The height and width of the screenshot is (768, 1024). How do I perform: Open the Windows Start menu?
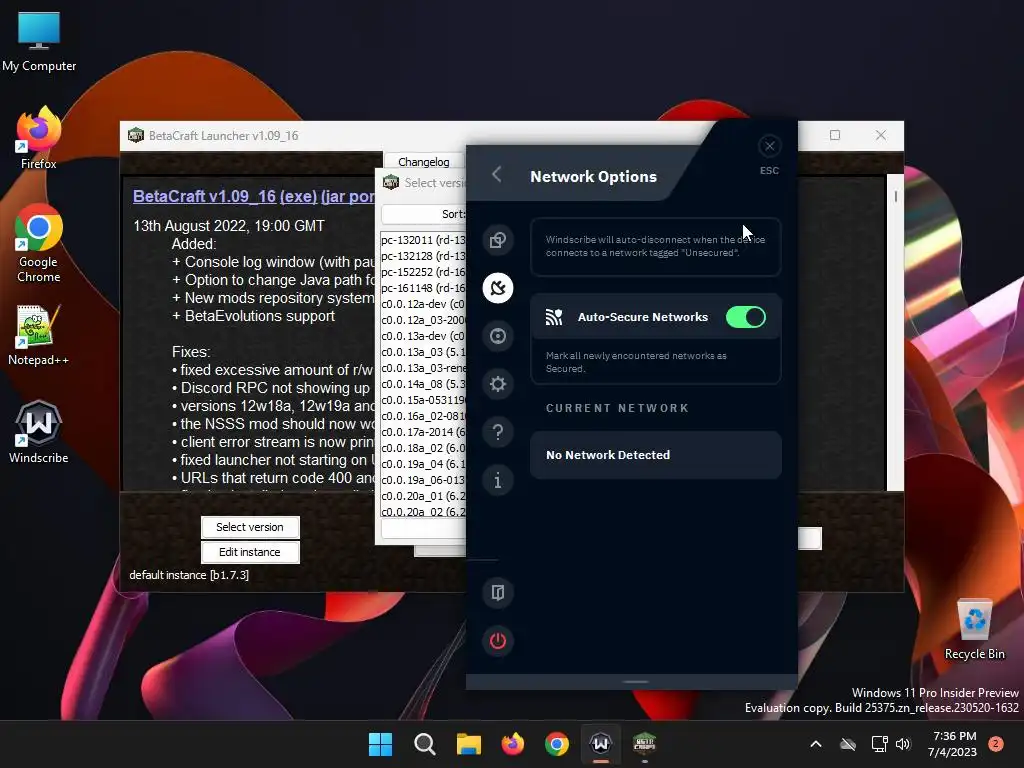point(380,744)
